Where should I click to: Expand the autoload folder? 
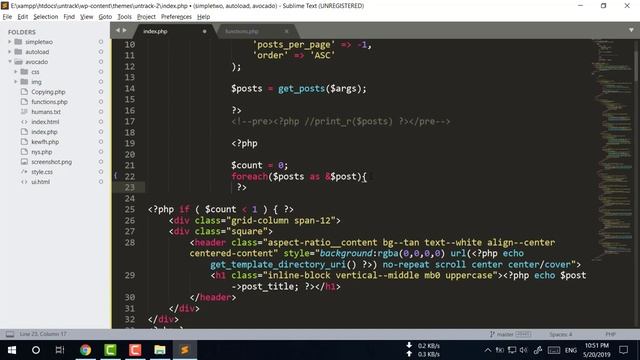(x=10, y=52)
